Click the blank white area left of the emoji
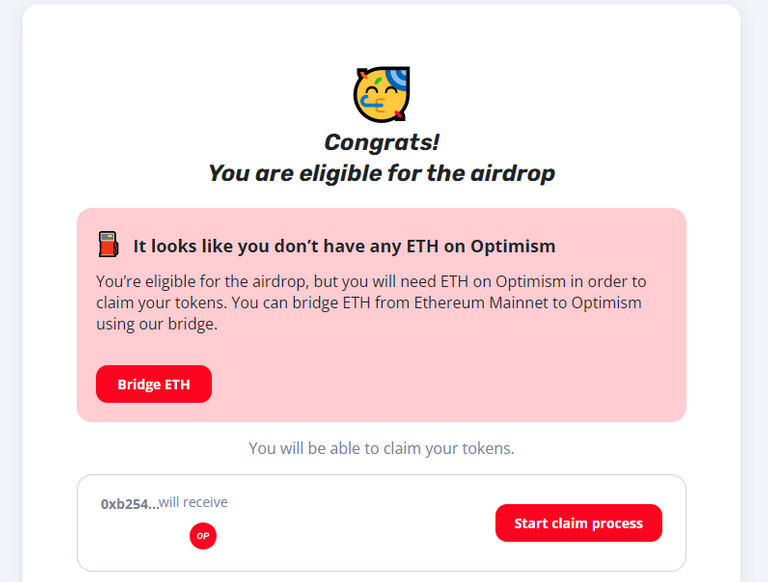 [200, 95]
